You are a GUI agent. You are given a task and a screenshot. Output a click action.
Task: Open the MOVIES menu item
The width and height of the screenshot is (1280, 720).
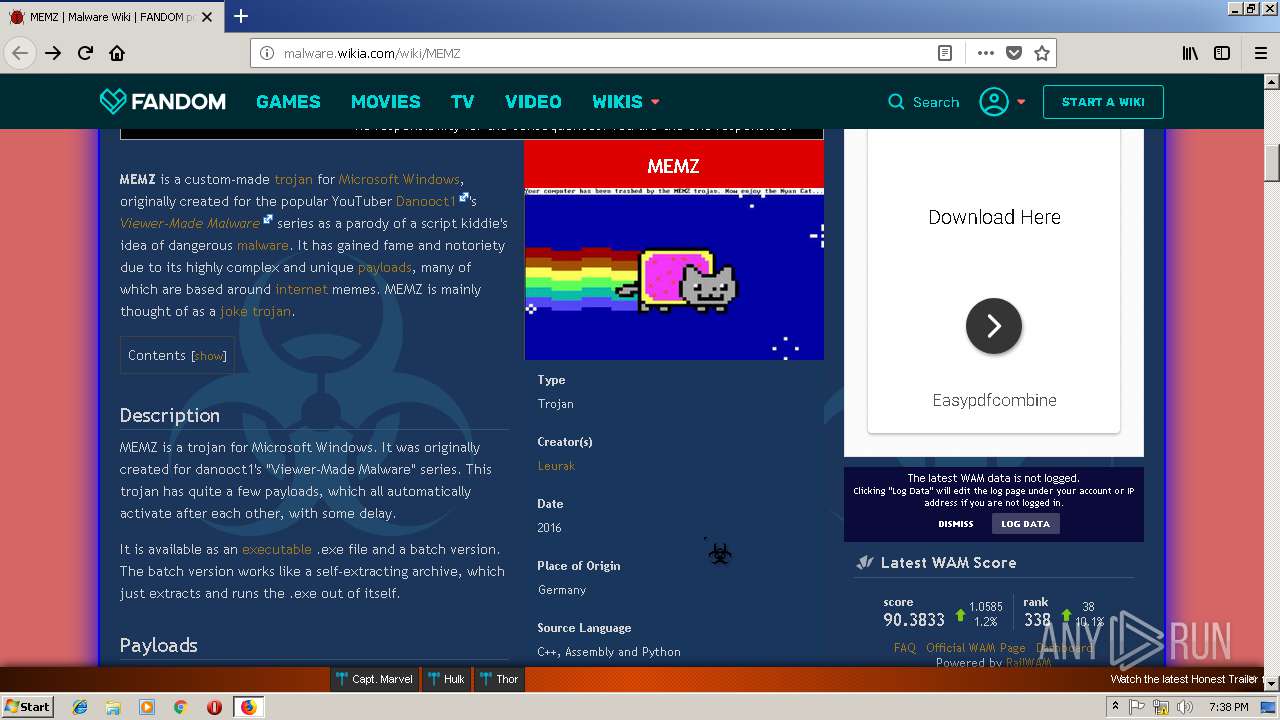pyautogui.click(x=385, y=101)
